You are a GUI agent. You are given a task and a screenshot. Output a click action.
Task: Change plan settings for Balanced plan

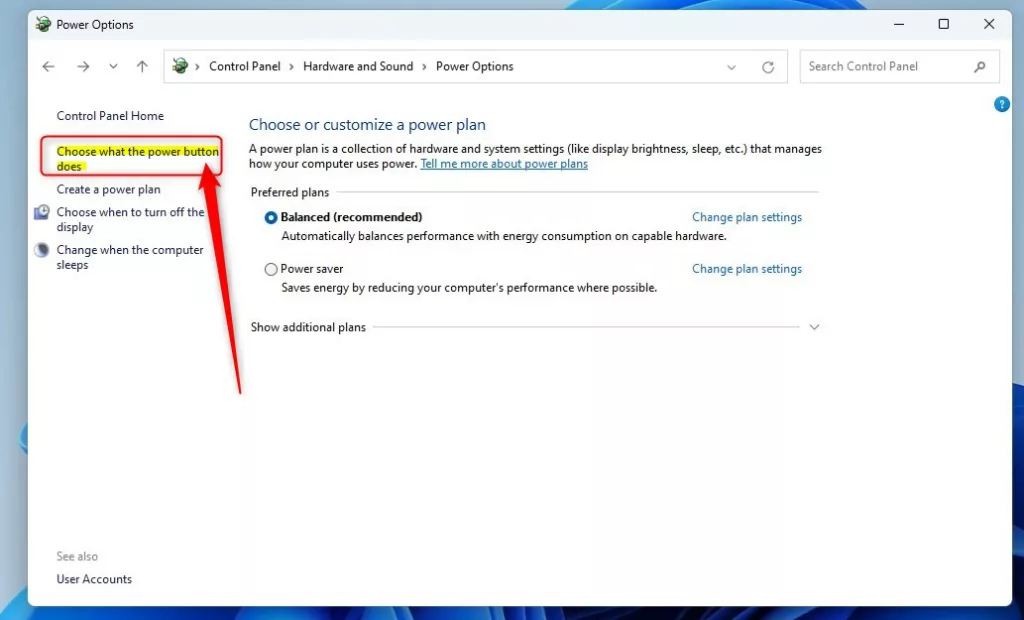click(x=746, y=217)
